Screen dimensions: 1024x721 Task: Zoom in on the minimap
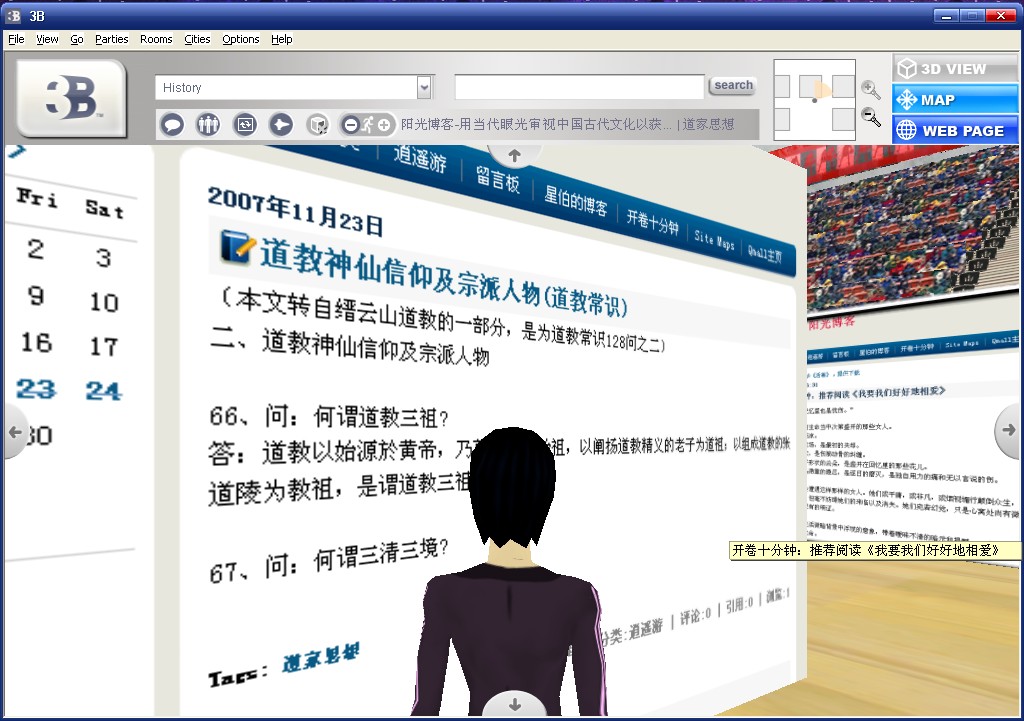(871, 89)
